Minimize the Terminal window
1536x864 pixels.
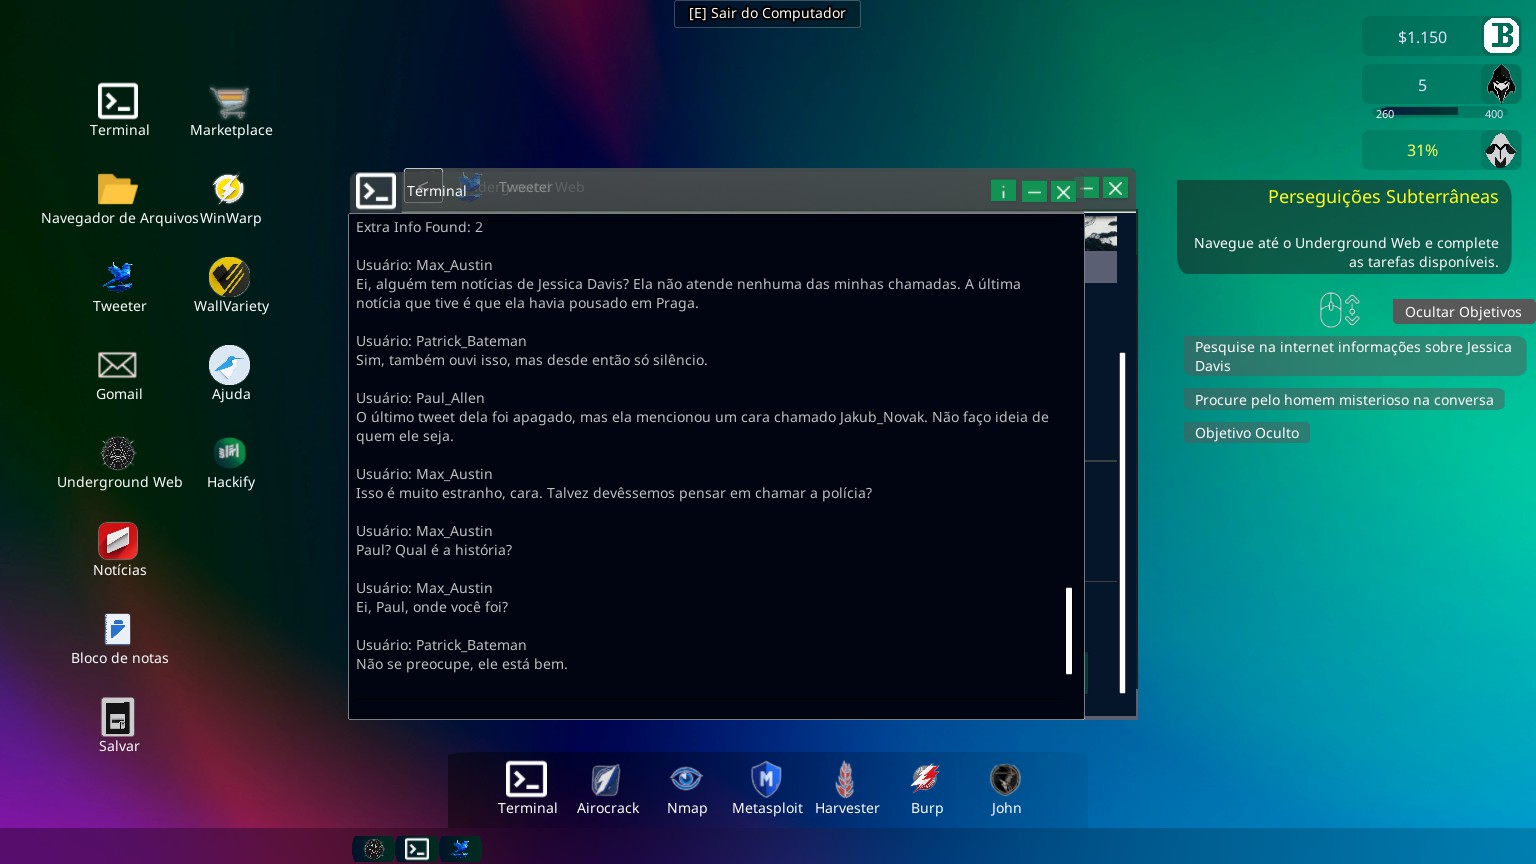coord(1034,191)
